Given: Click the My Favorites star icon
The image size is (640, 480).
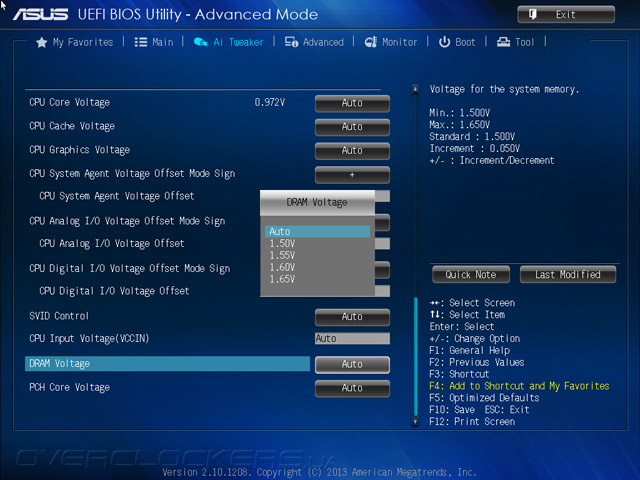Looking at the screenshot, I should pos(42,42).
